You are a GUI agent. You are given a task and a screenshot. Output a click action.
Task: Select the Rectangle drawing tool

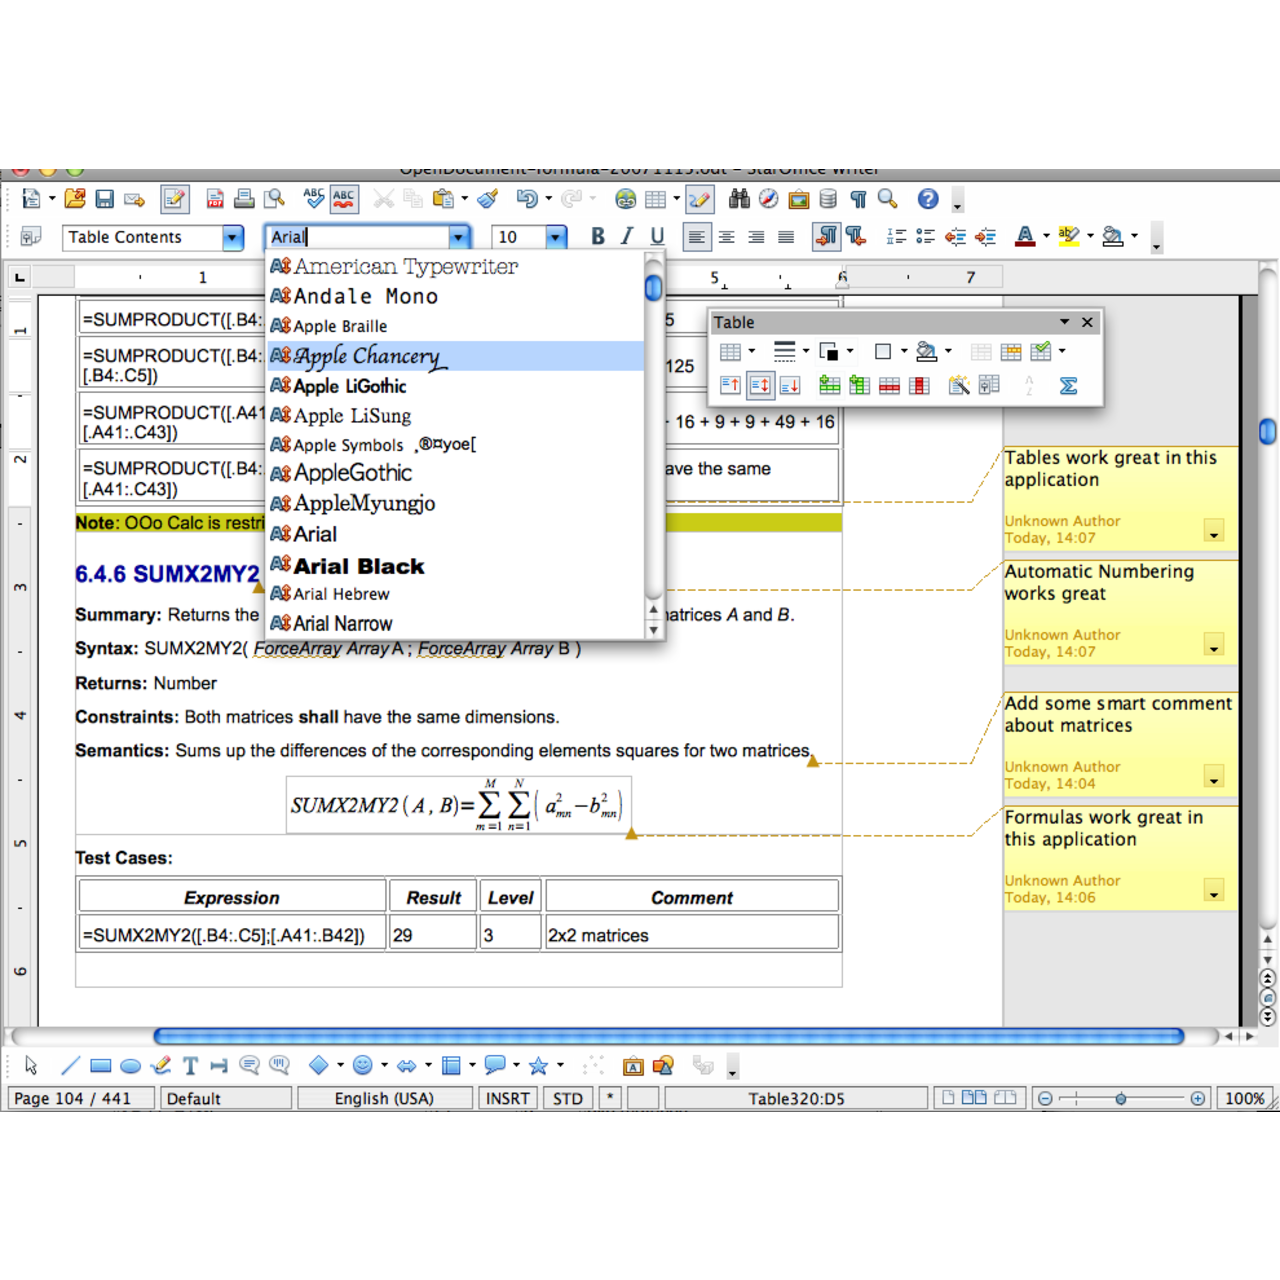tap(100, 1066)
